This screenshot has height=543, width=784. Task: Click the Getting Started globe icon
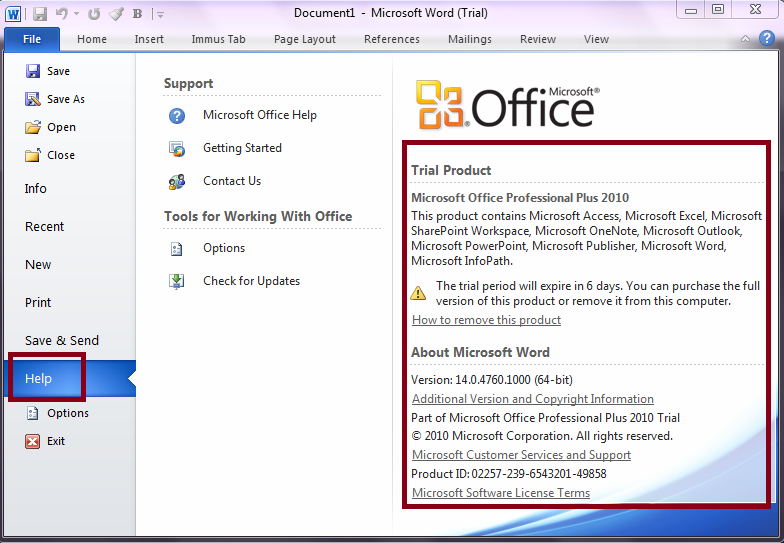click(x=177, y=149)
